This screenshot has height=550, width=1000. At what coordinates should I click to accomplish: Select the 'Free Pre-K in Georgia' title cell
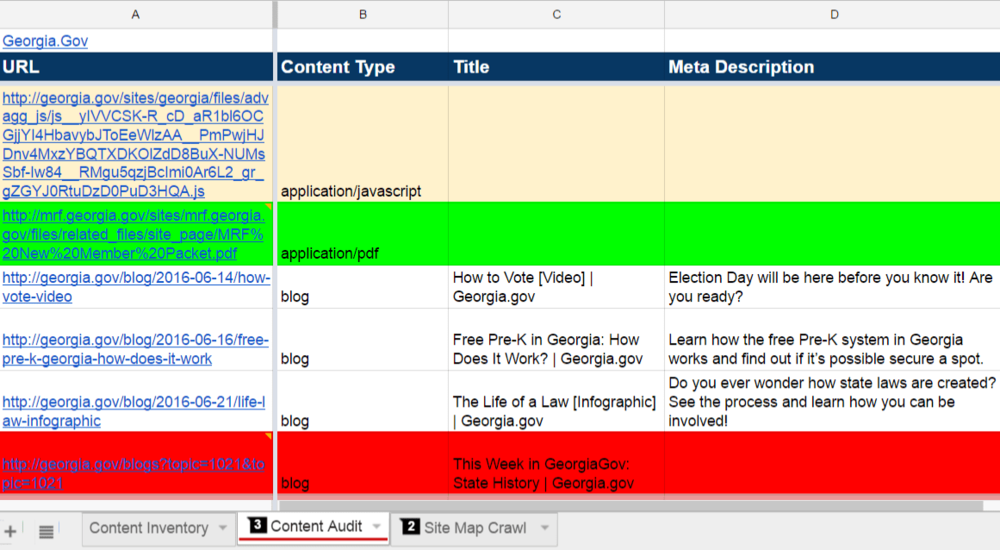[556, 339]
